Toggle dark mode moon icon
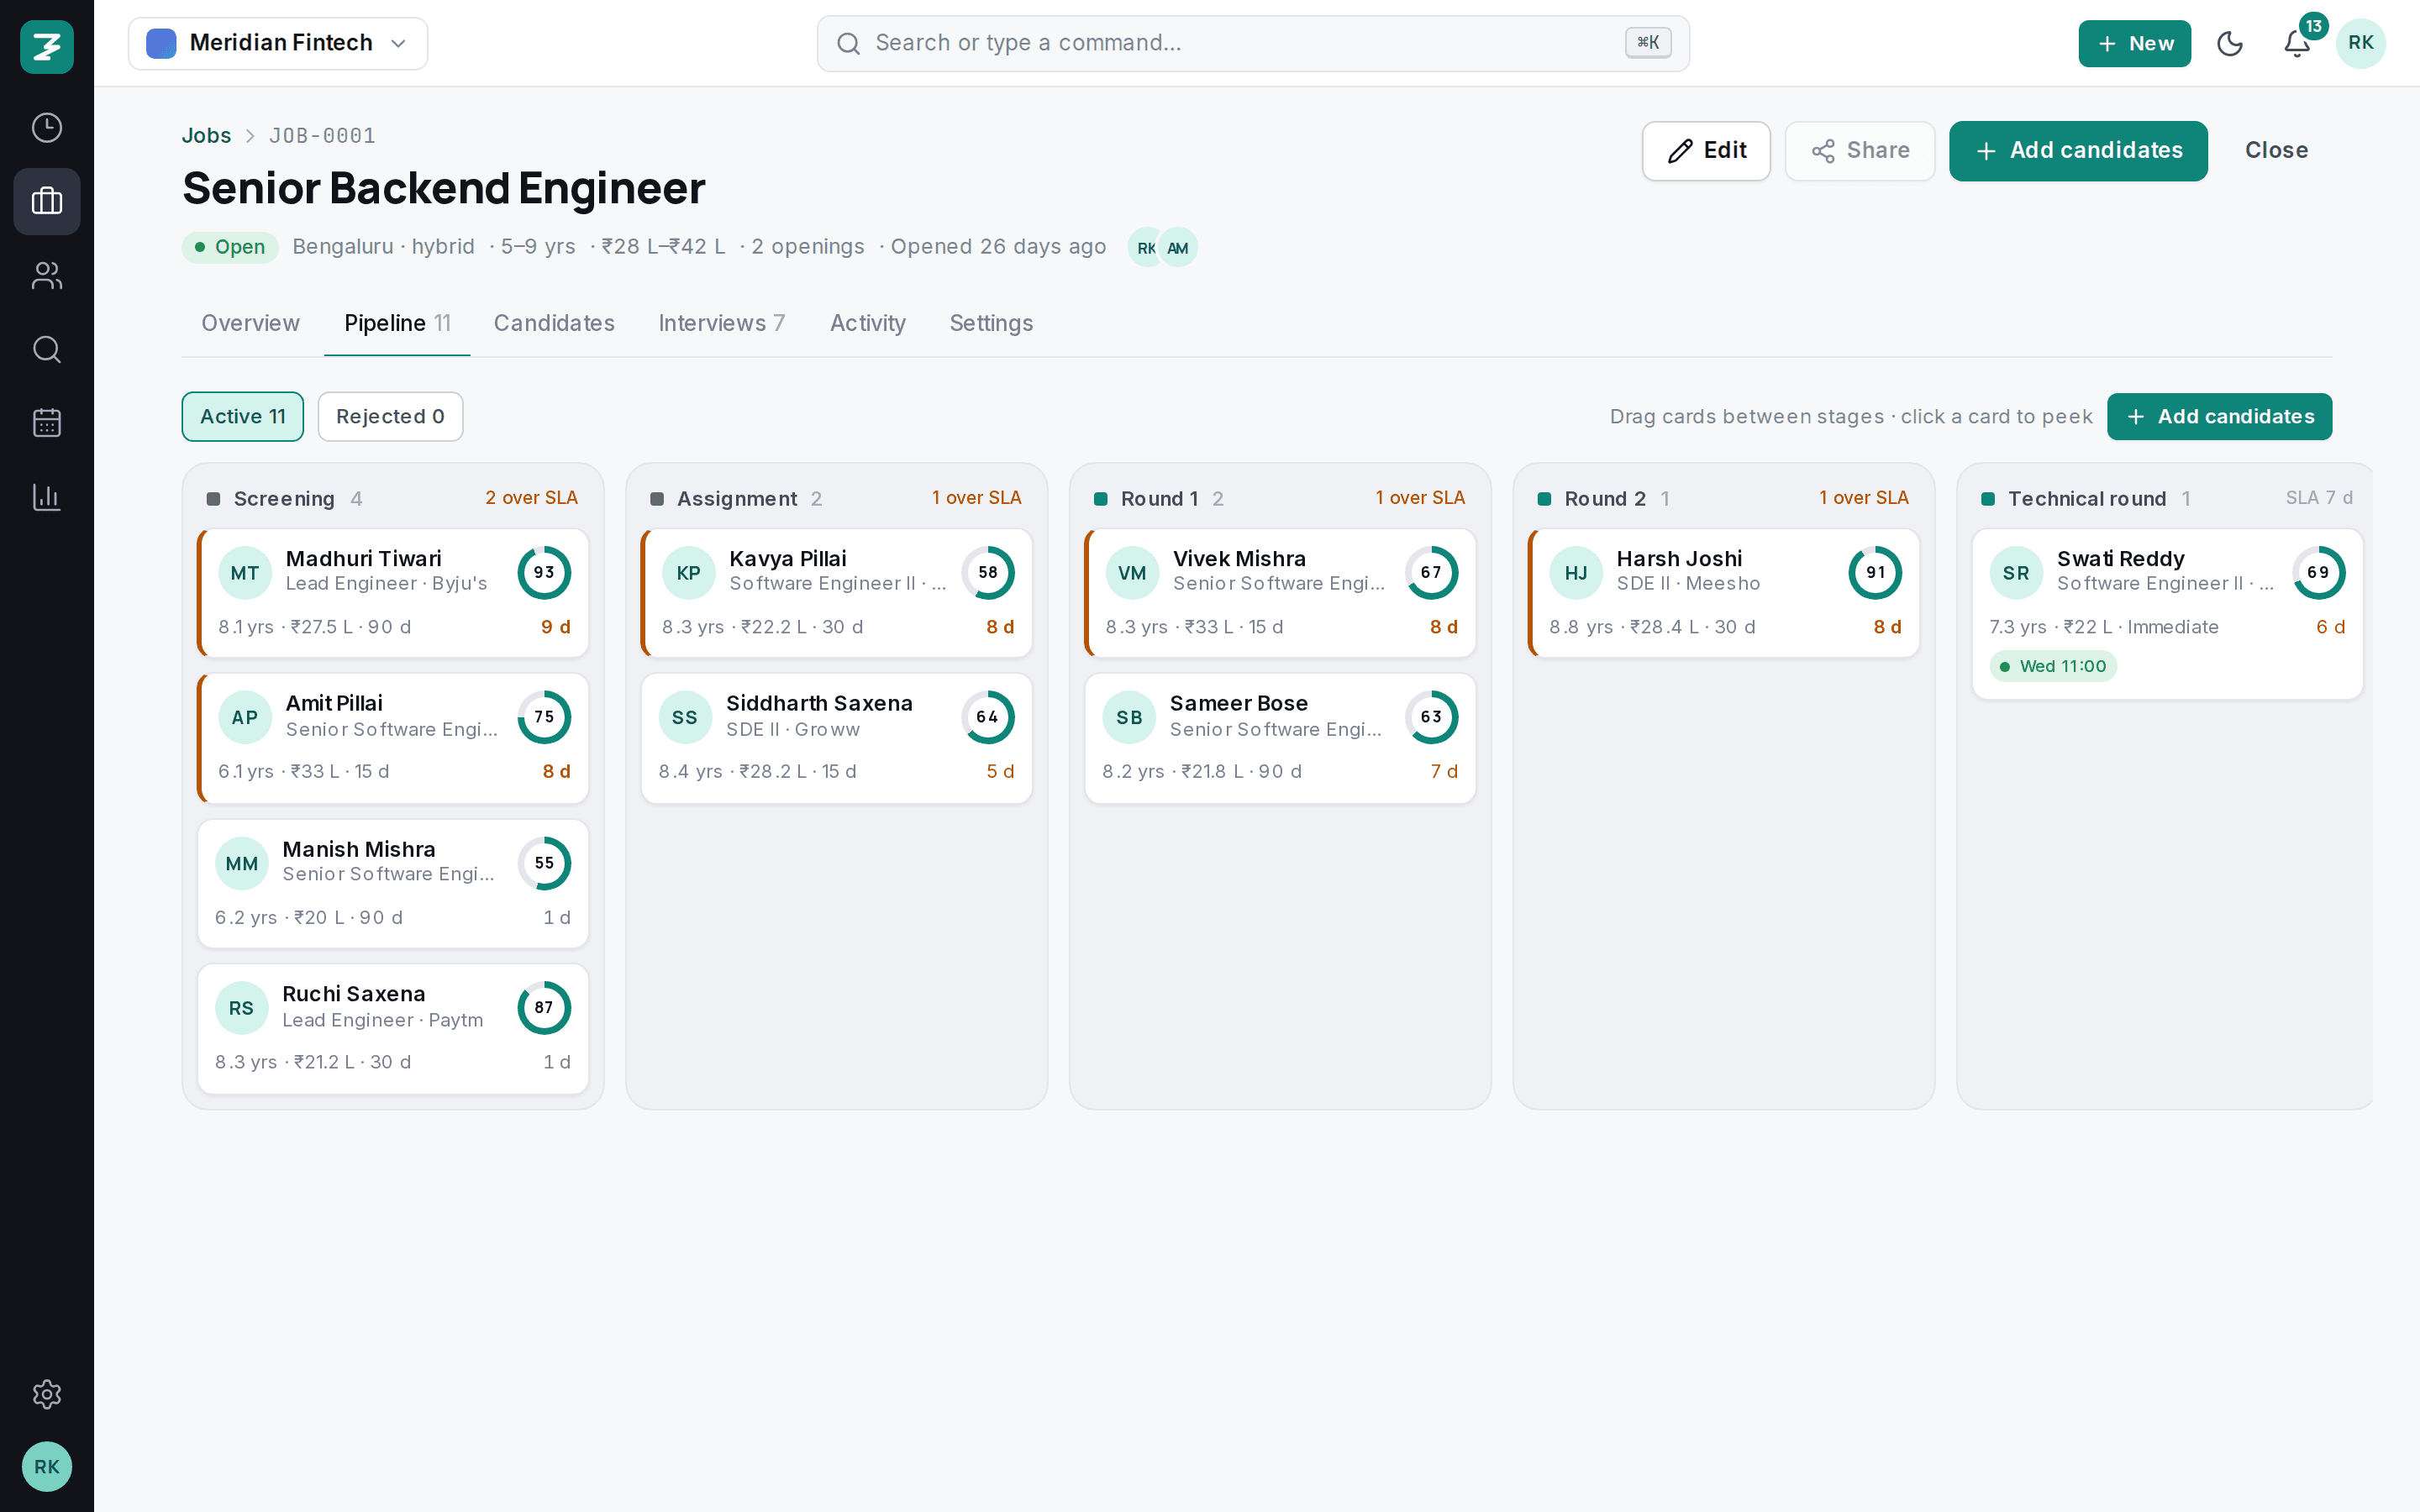Image resolution: width=2420 pixels, height=1512 pixels. 2230,43
